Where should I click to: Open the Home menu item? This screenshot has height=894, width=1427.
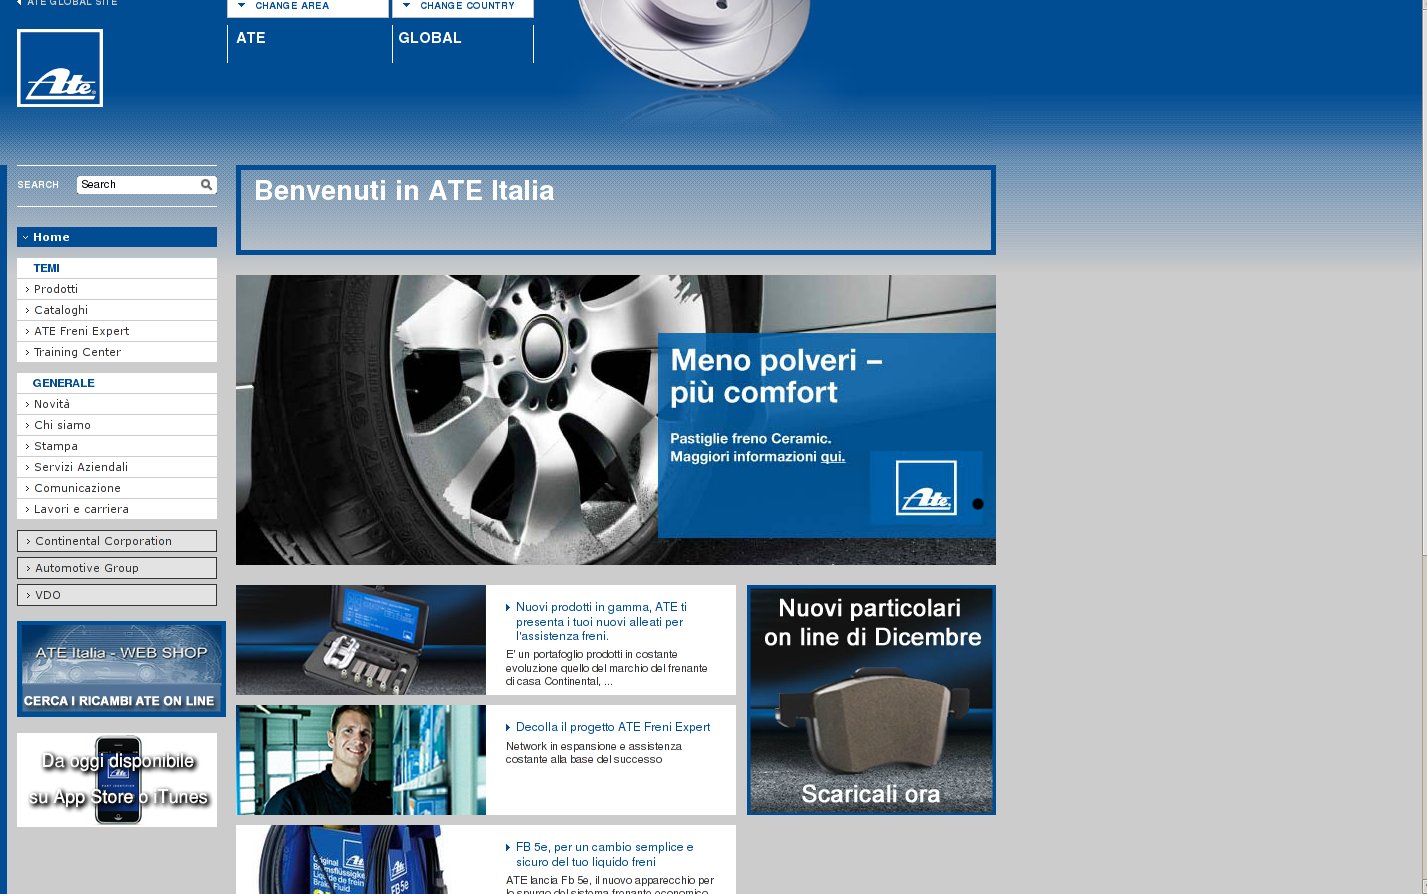click(117, 237)
